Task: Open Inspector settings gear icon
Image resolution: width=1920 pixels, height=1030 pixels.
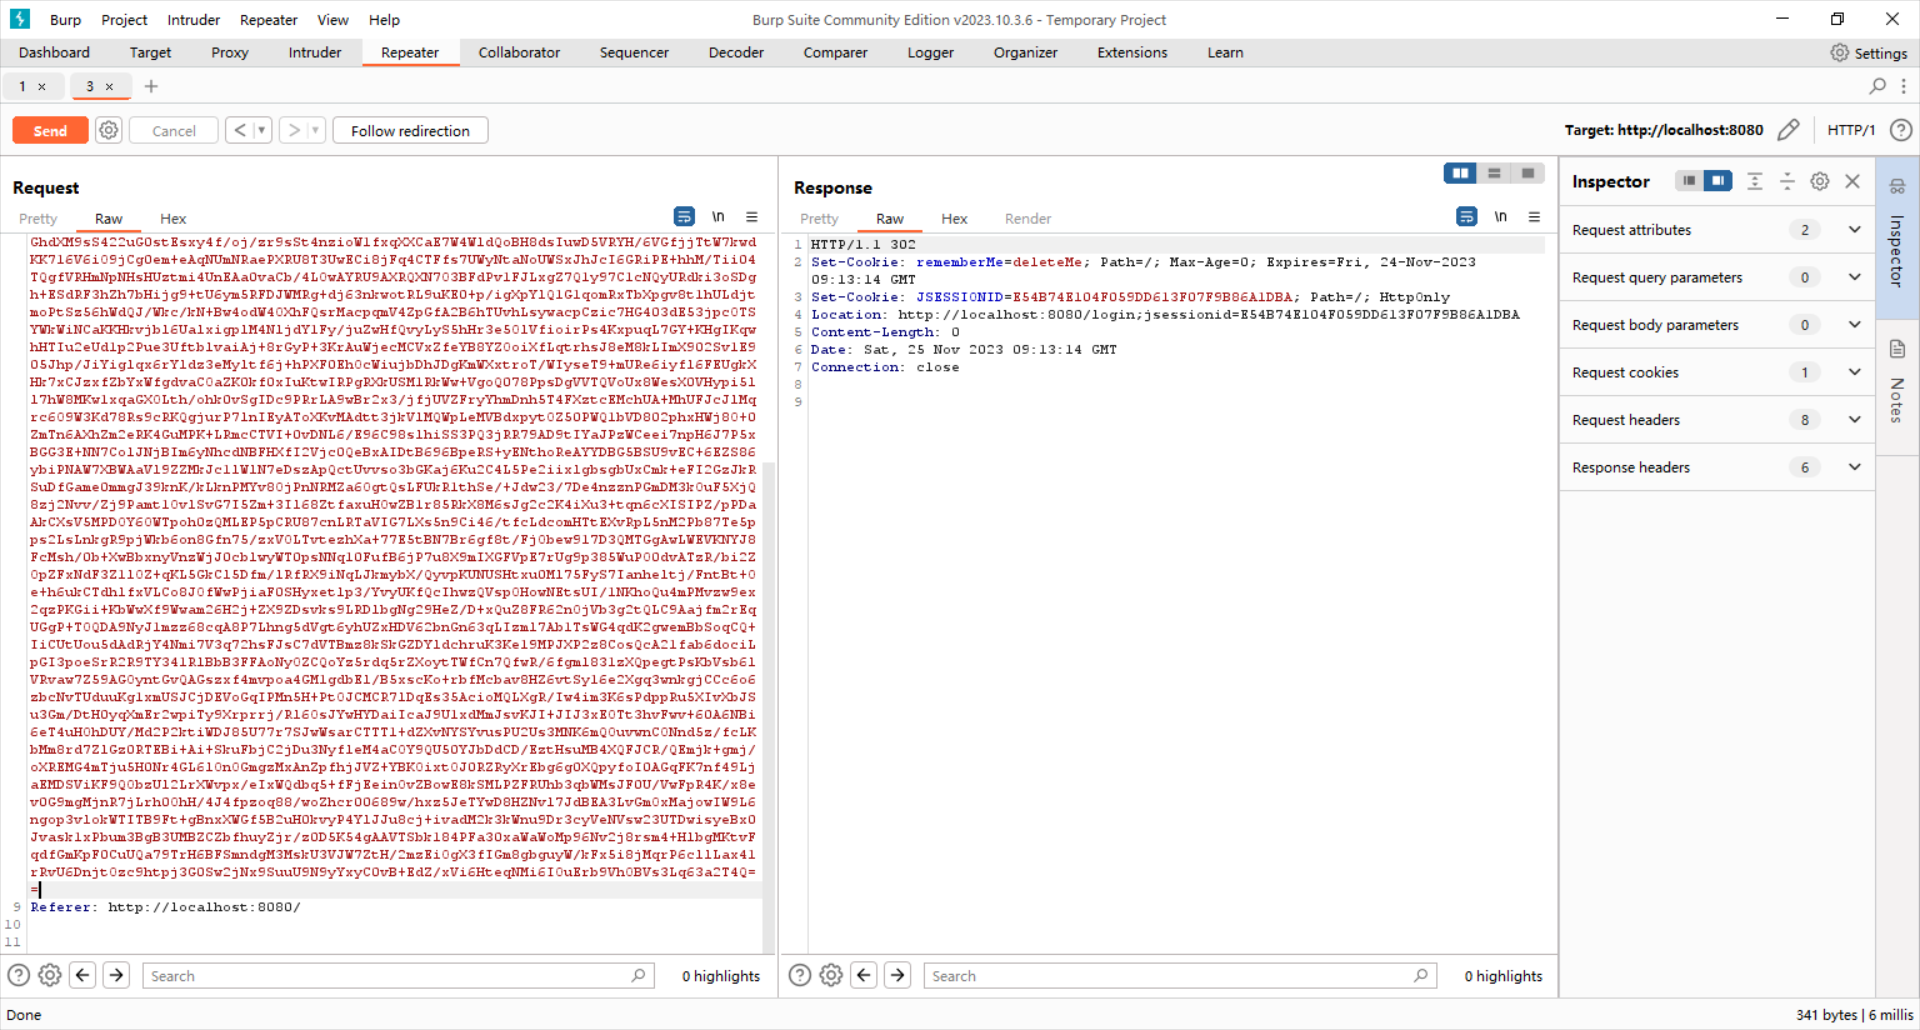Action: pos(1819,181)
